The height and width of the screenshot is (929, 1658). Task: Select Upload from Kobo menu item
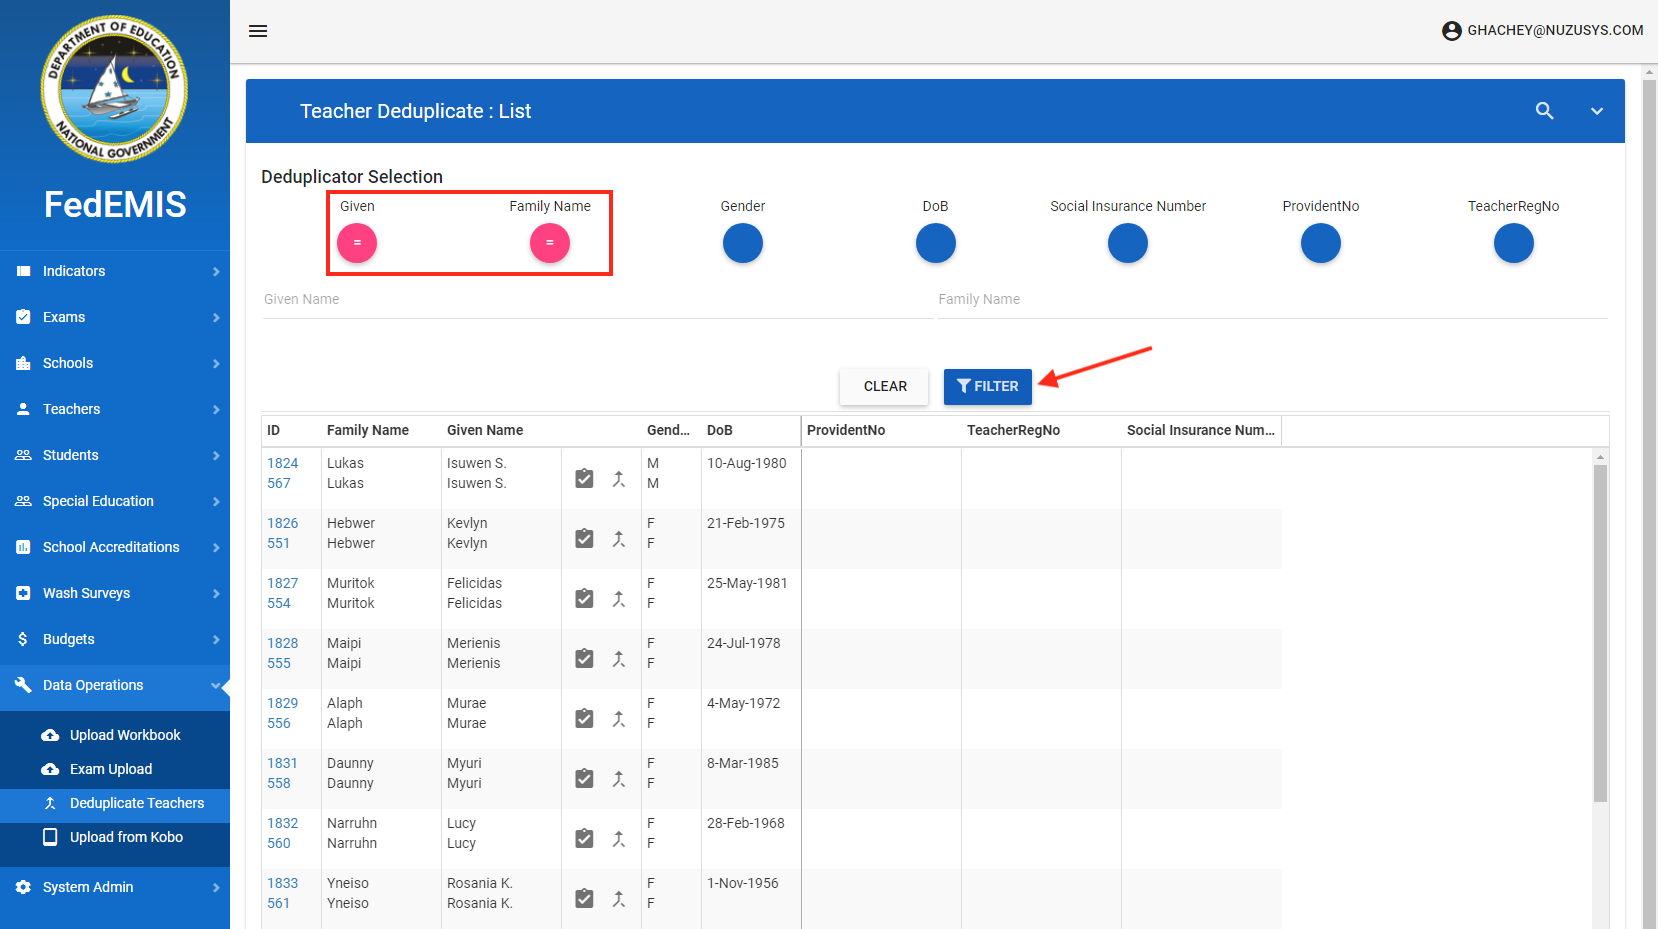coord(126,837)
